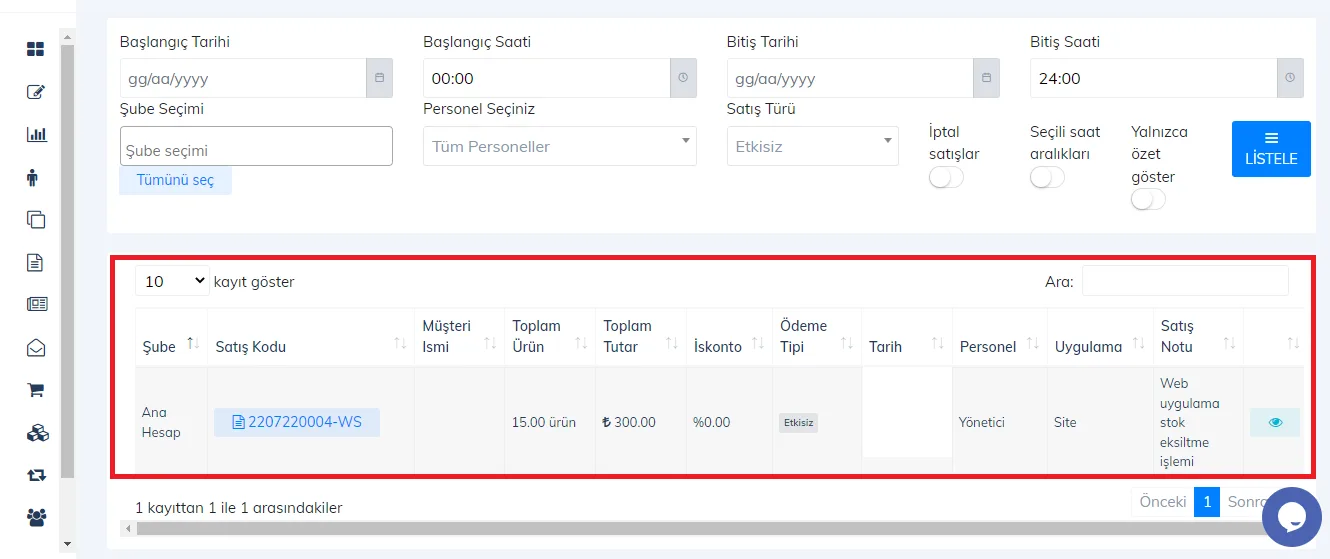This screenshot has width=1330, height=559.
Task: Open the stacked boxes stock icon
Action: coord(37,433)
